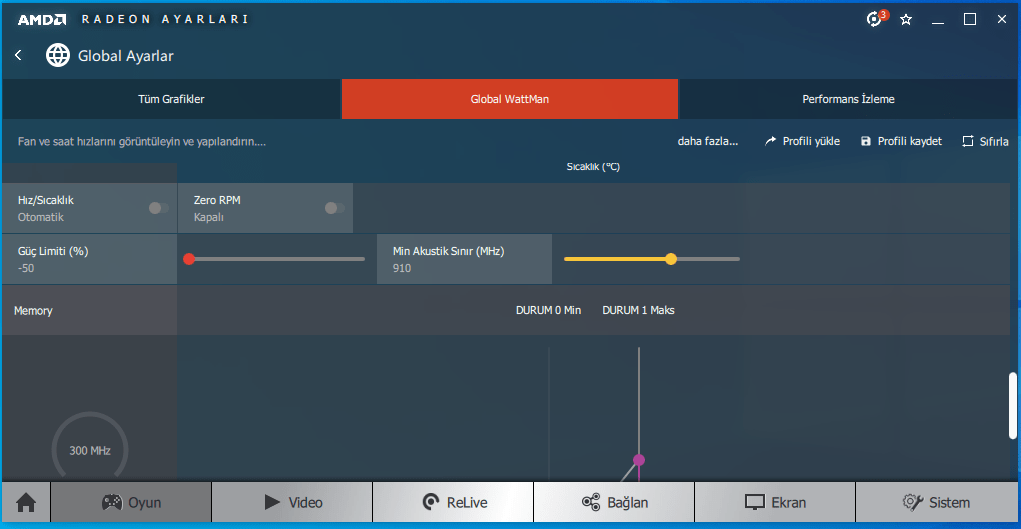Open the Bağlan connect section
The image size is (1021, 529).
tap(614, 502)
